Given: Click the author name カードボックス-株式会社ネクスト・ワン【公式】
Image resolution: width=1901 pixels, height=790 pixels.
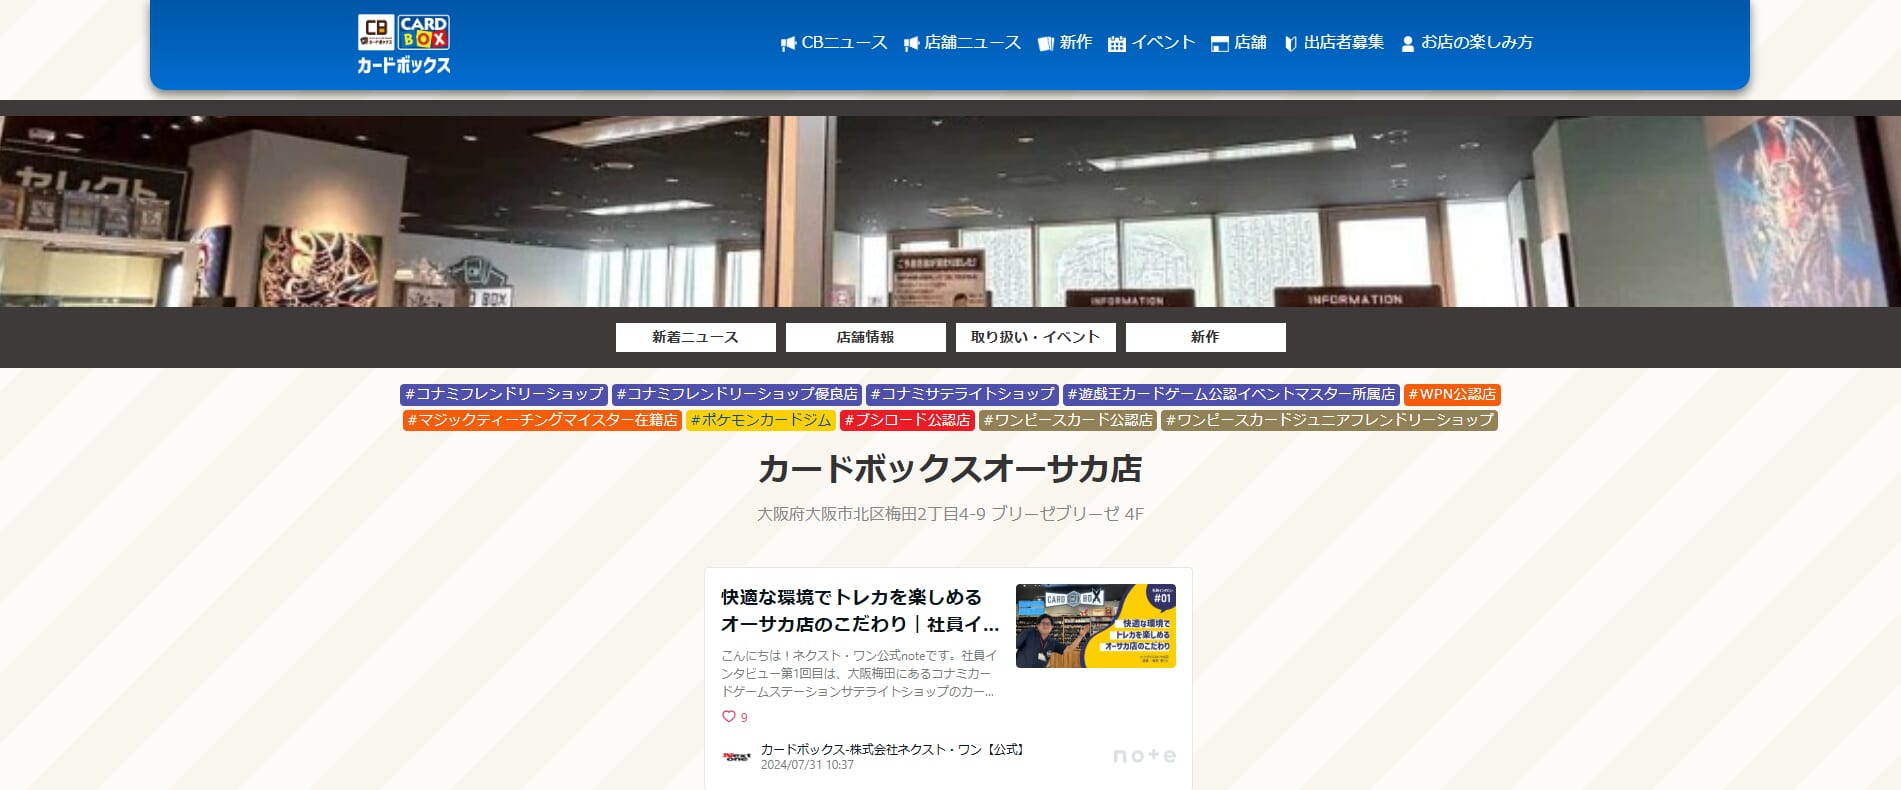Looking at the screenshot, I should coord(893,749).
